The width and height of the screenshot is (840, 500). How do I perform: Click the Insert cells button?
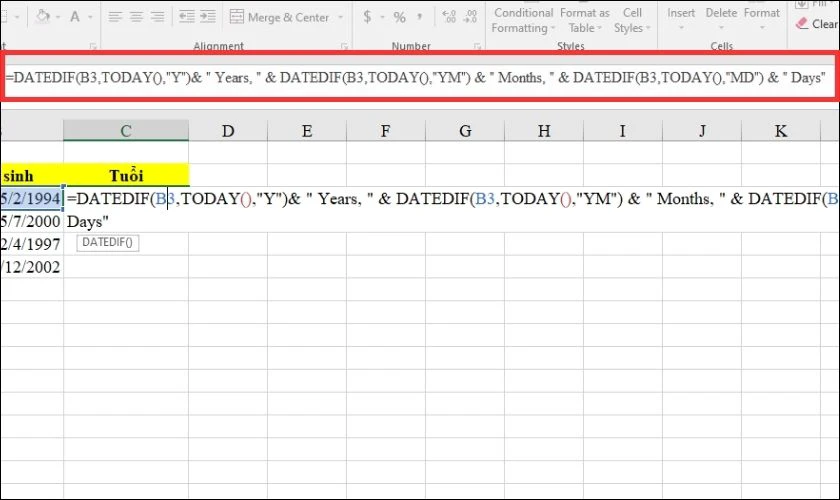tap(681, 18)
